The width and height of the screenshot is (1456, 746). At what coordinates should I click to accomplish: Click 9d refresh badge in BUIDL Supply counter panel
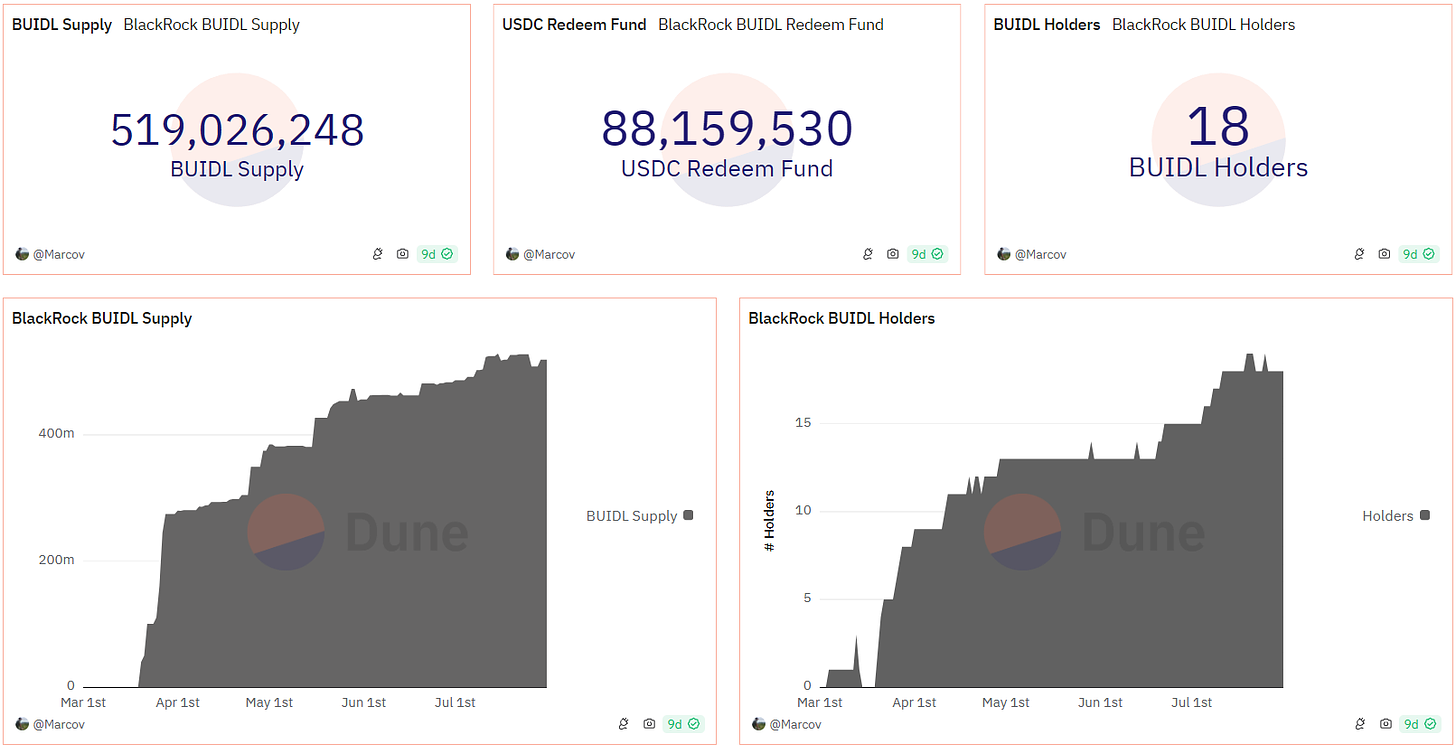point(437,254)
